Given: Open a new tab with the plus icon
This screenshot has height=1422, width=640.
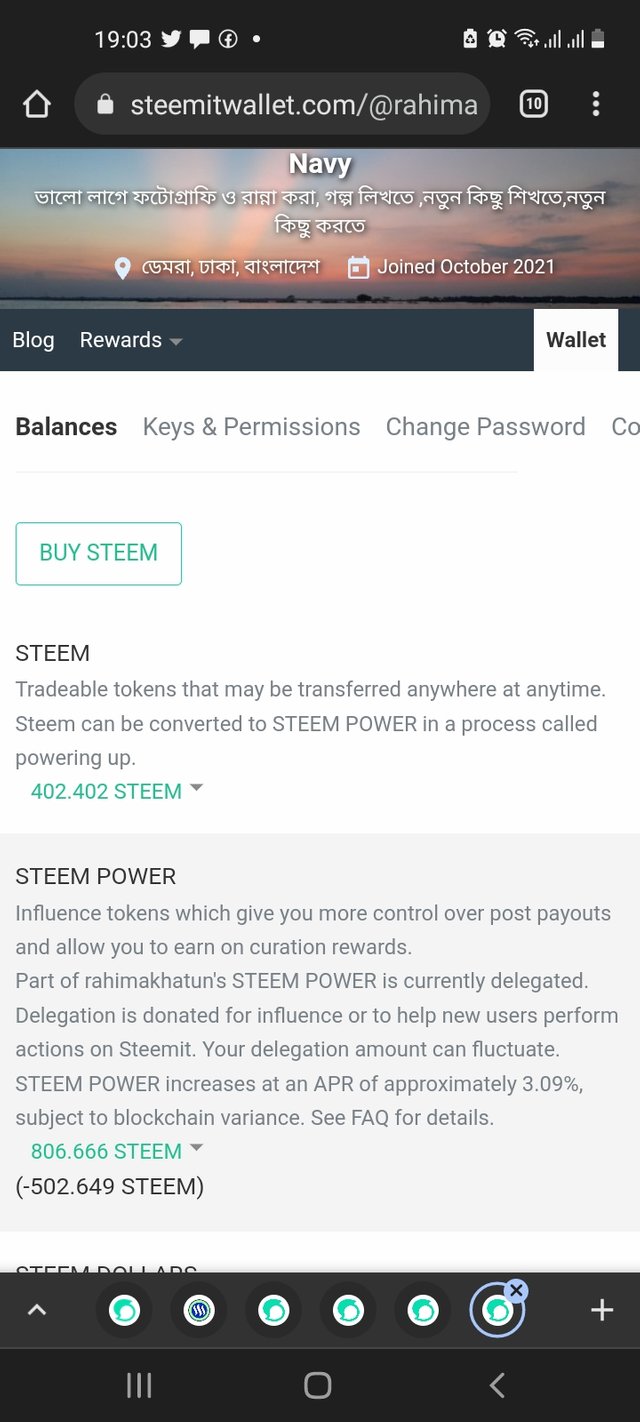Looking at the screenshot, I should point(601,1310).
